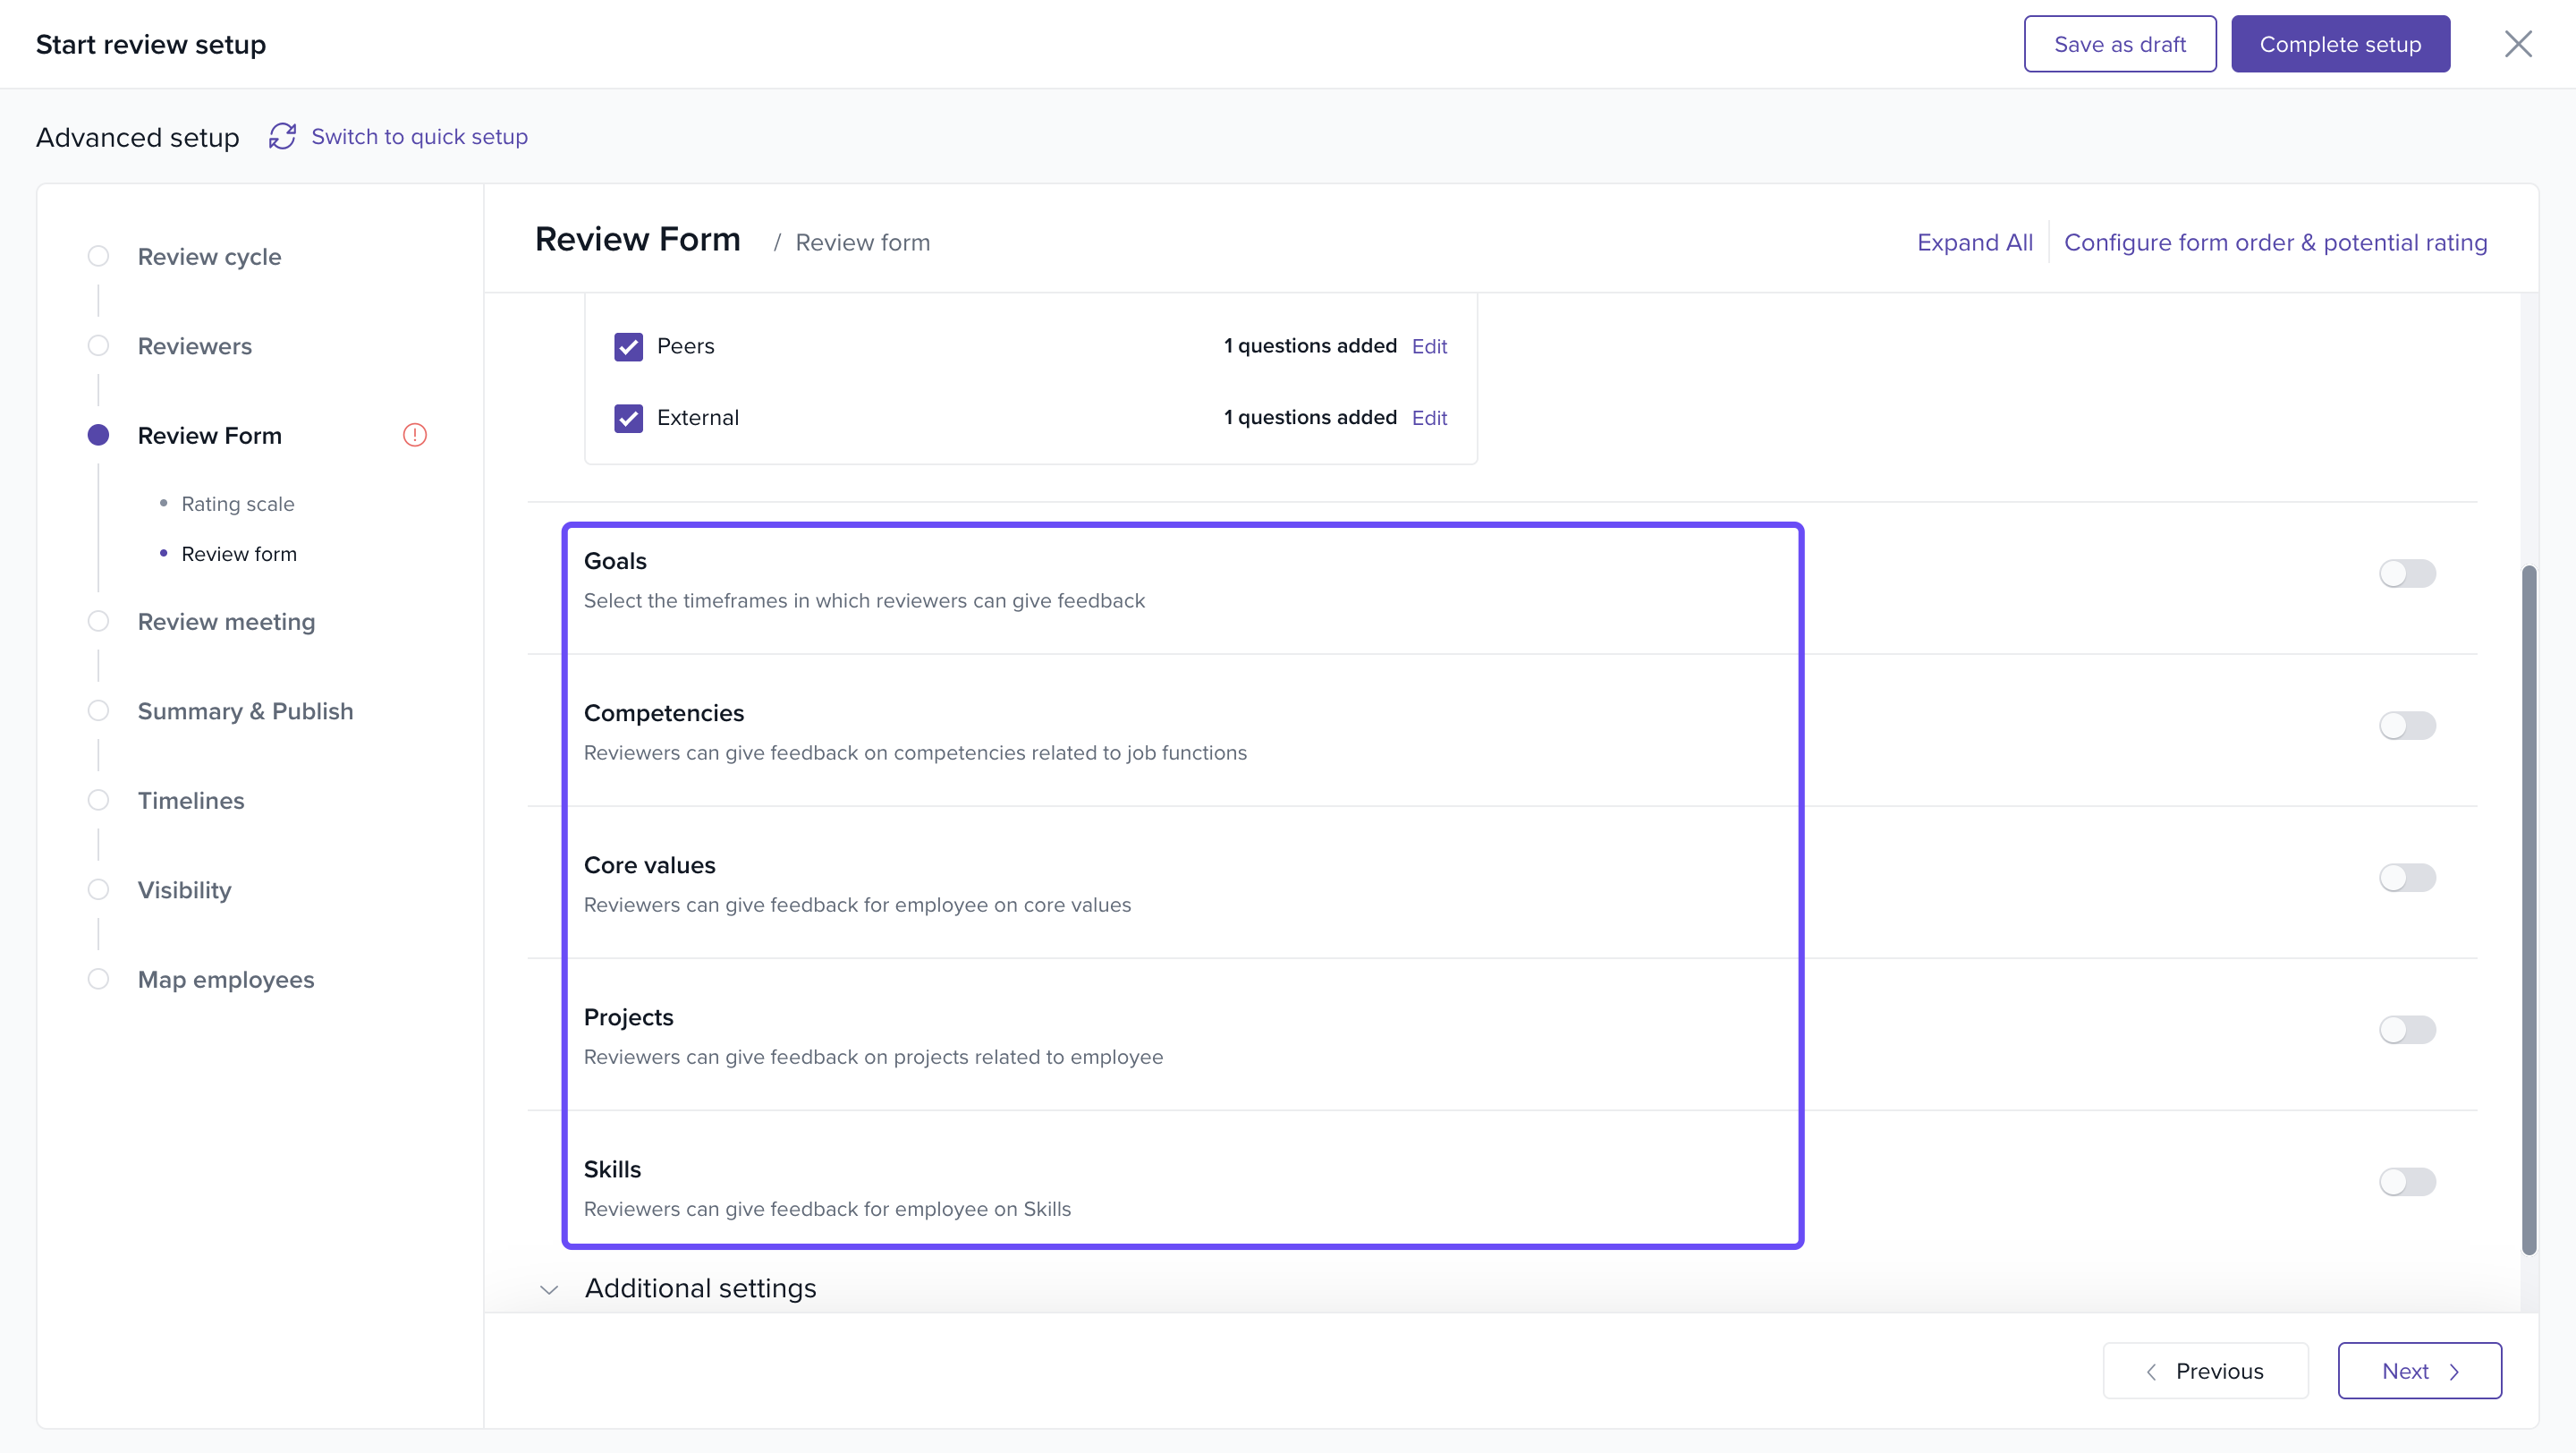Click Expand All sections link
The height and width of the screenshot is (1453, 2576).
tap(1974, 242)
